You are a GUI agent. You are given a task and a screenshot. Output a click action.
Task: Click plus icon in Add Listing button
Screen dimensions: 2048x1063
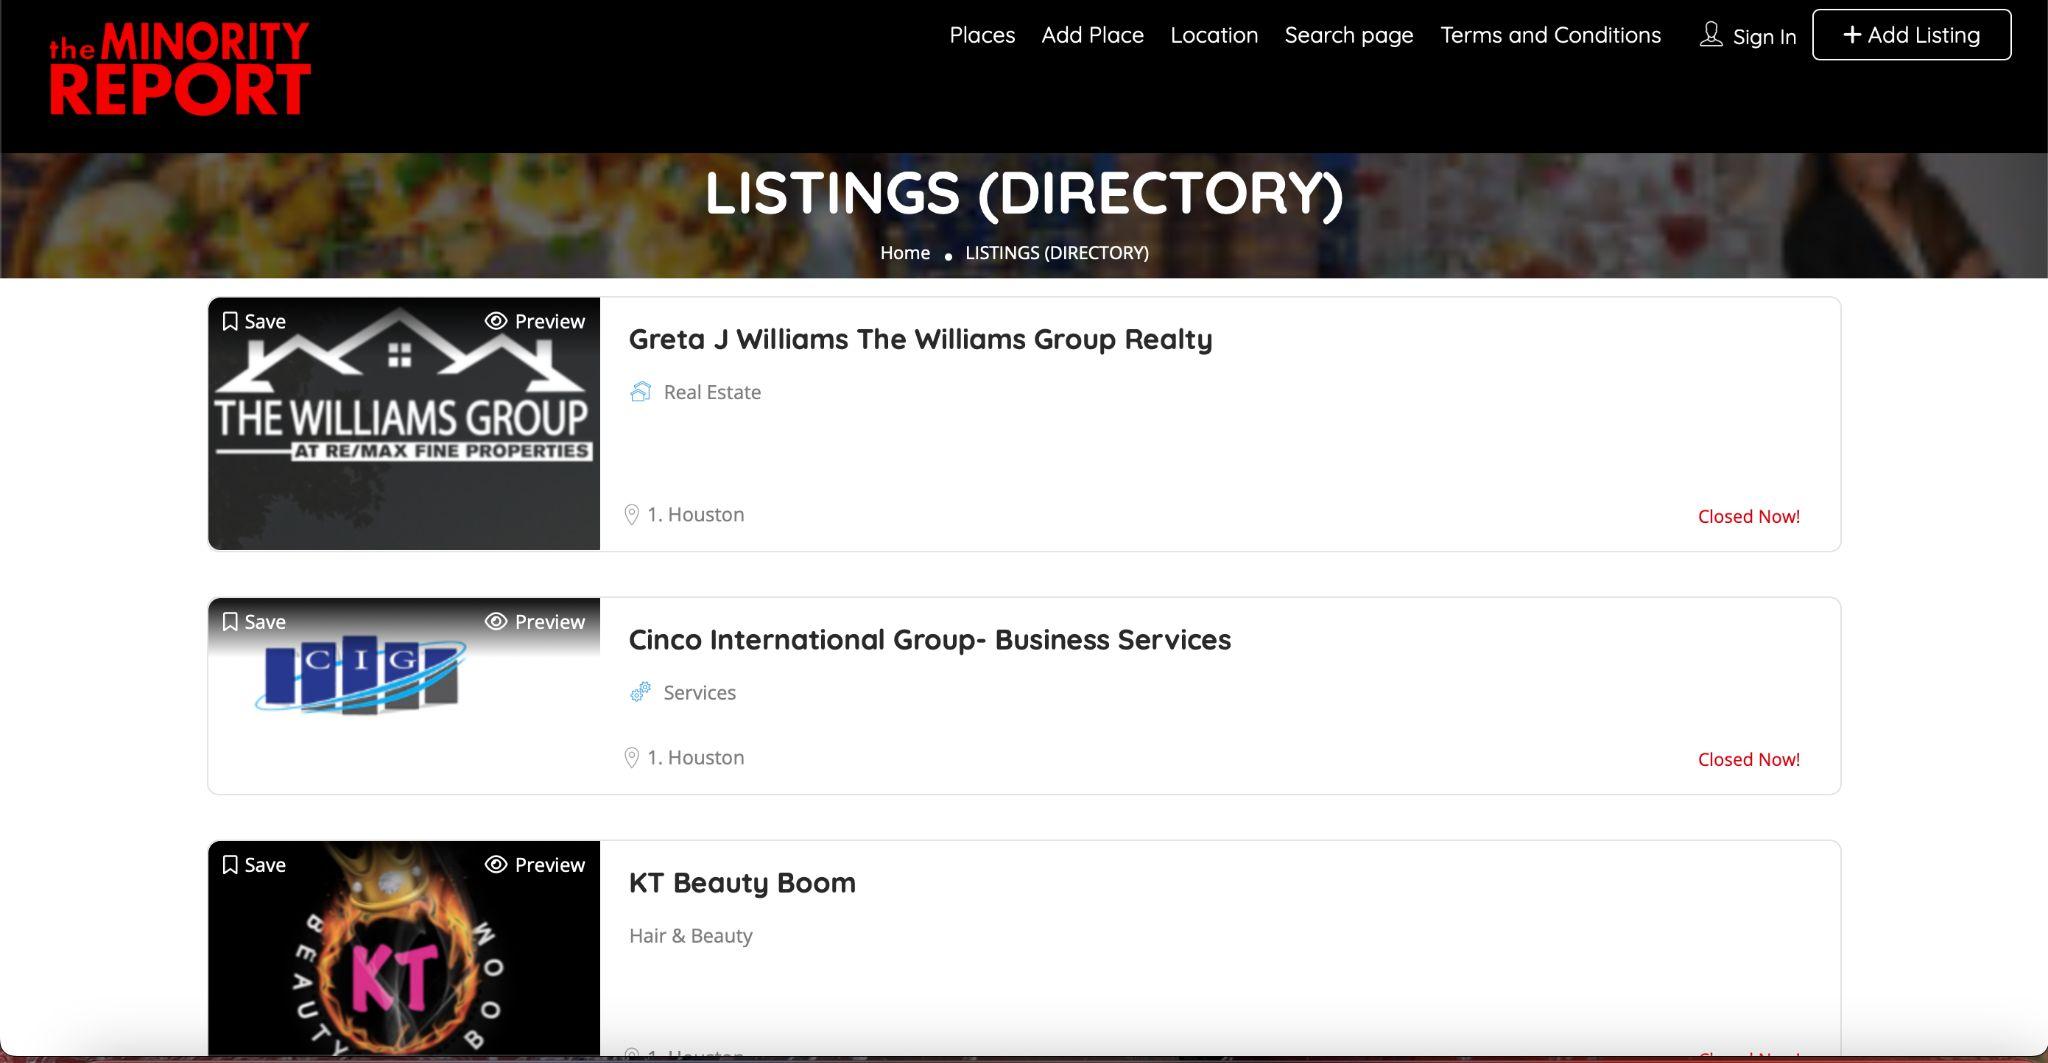click(1852, 35)
